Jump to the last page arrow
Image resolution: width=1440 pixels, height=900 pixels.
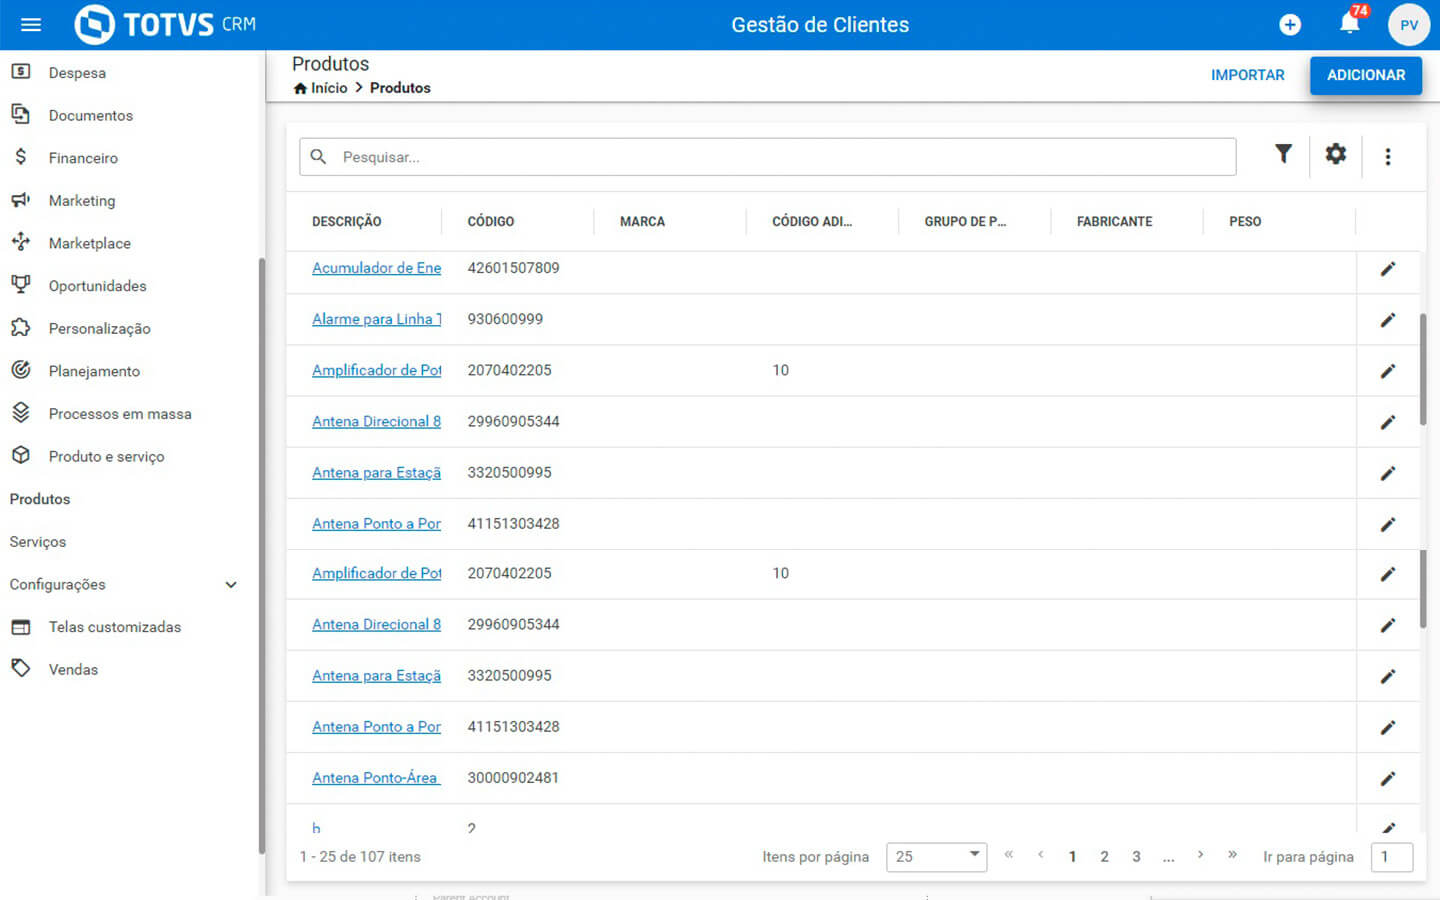(x=1232, y=855)
